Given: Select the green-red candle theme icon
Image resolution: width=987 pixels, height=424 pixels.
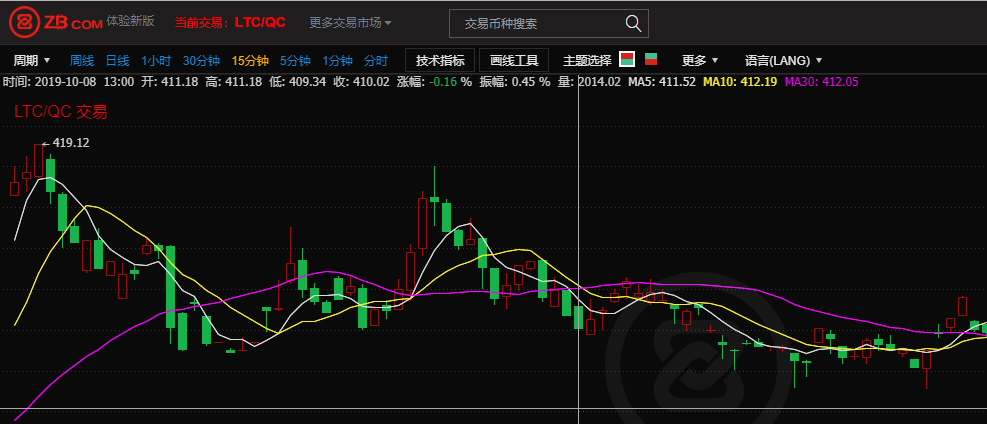Looking at the screenshot, I should pos(651,60).
